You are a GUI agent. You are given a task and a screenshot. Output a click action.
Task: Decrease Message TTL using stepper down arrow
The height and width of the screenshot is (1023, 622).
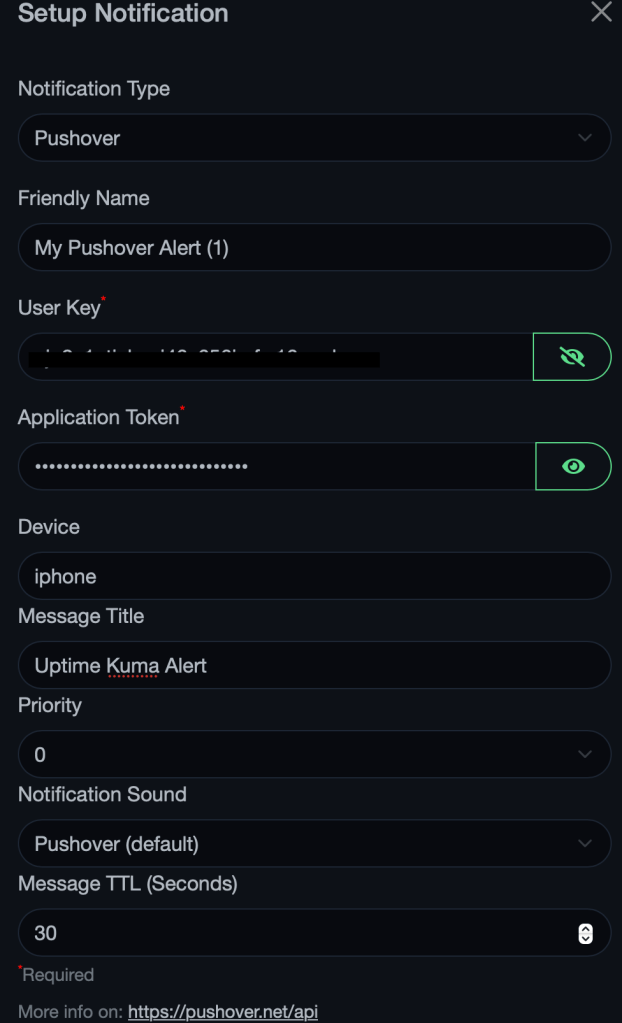[x=586, y=939]
